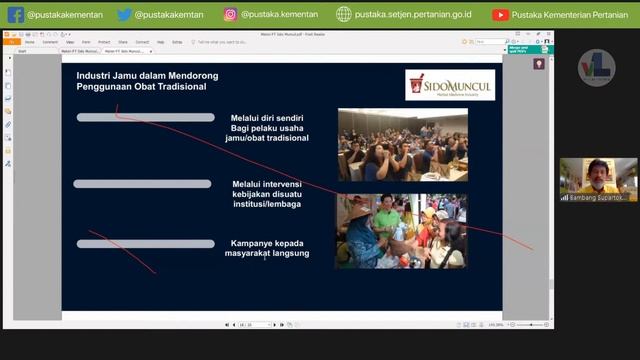Screen dimensions: 640x360
Task: Click the zoom in plus button
Action: (547, 325)
